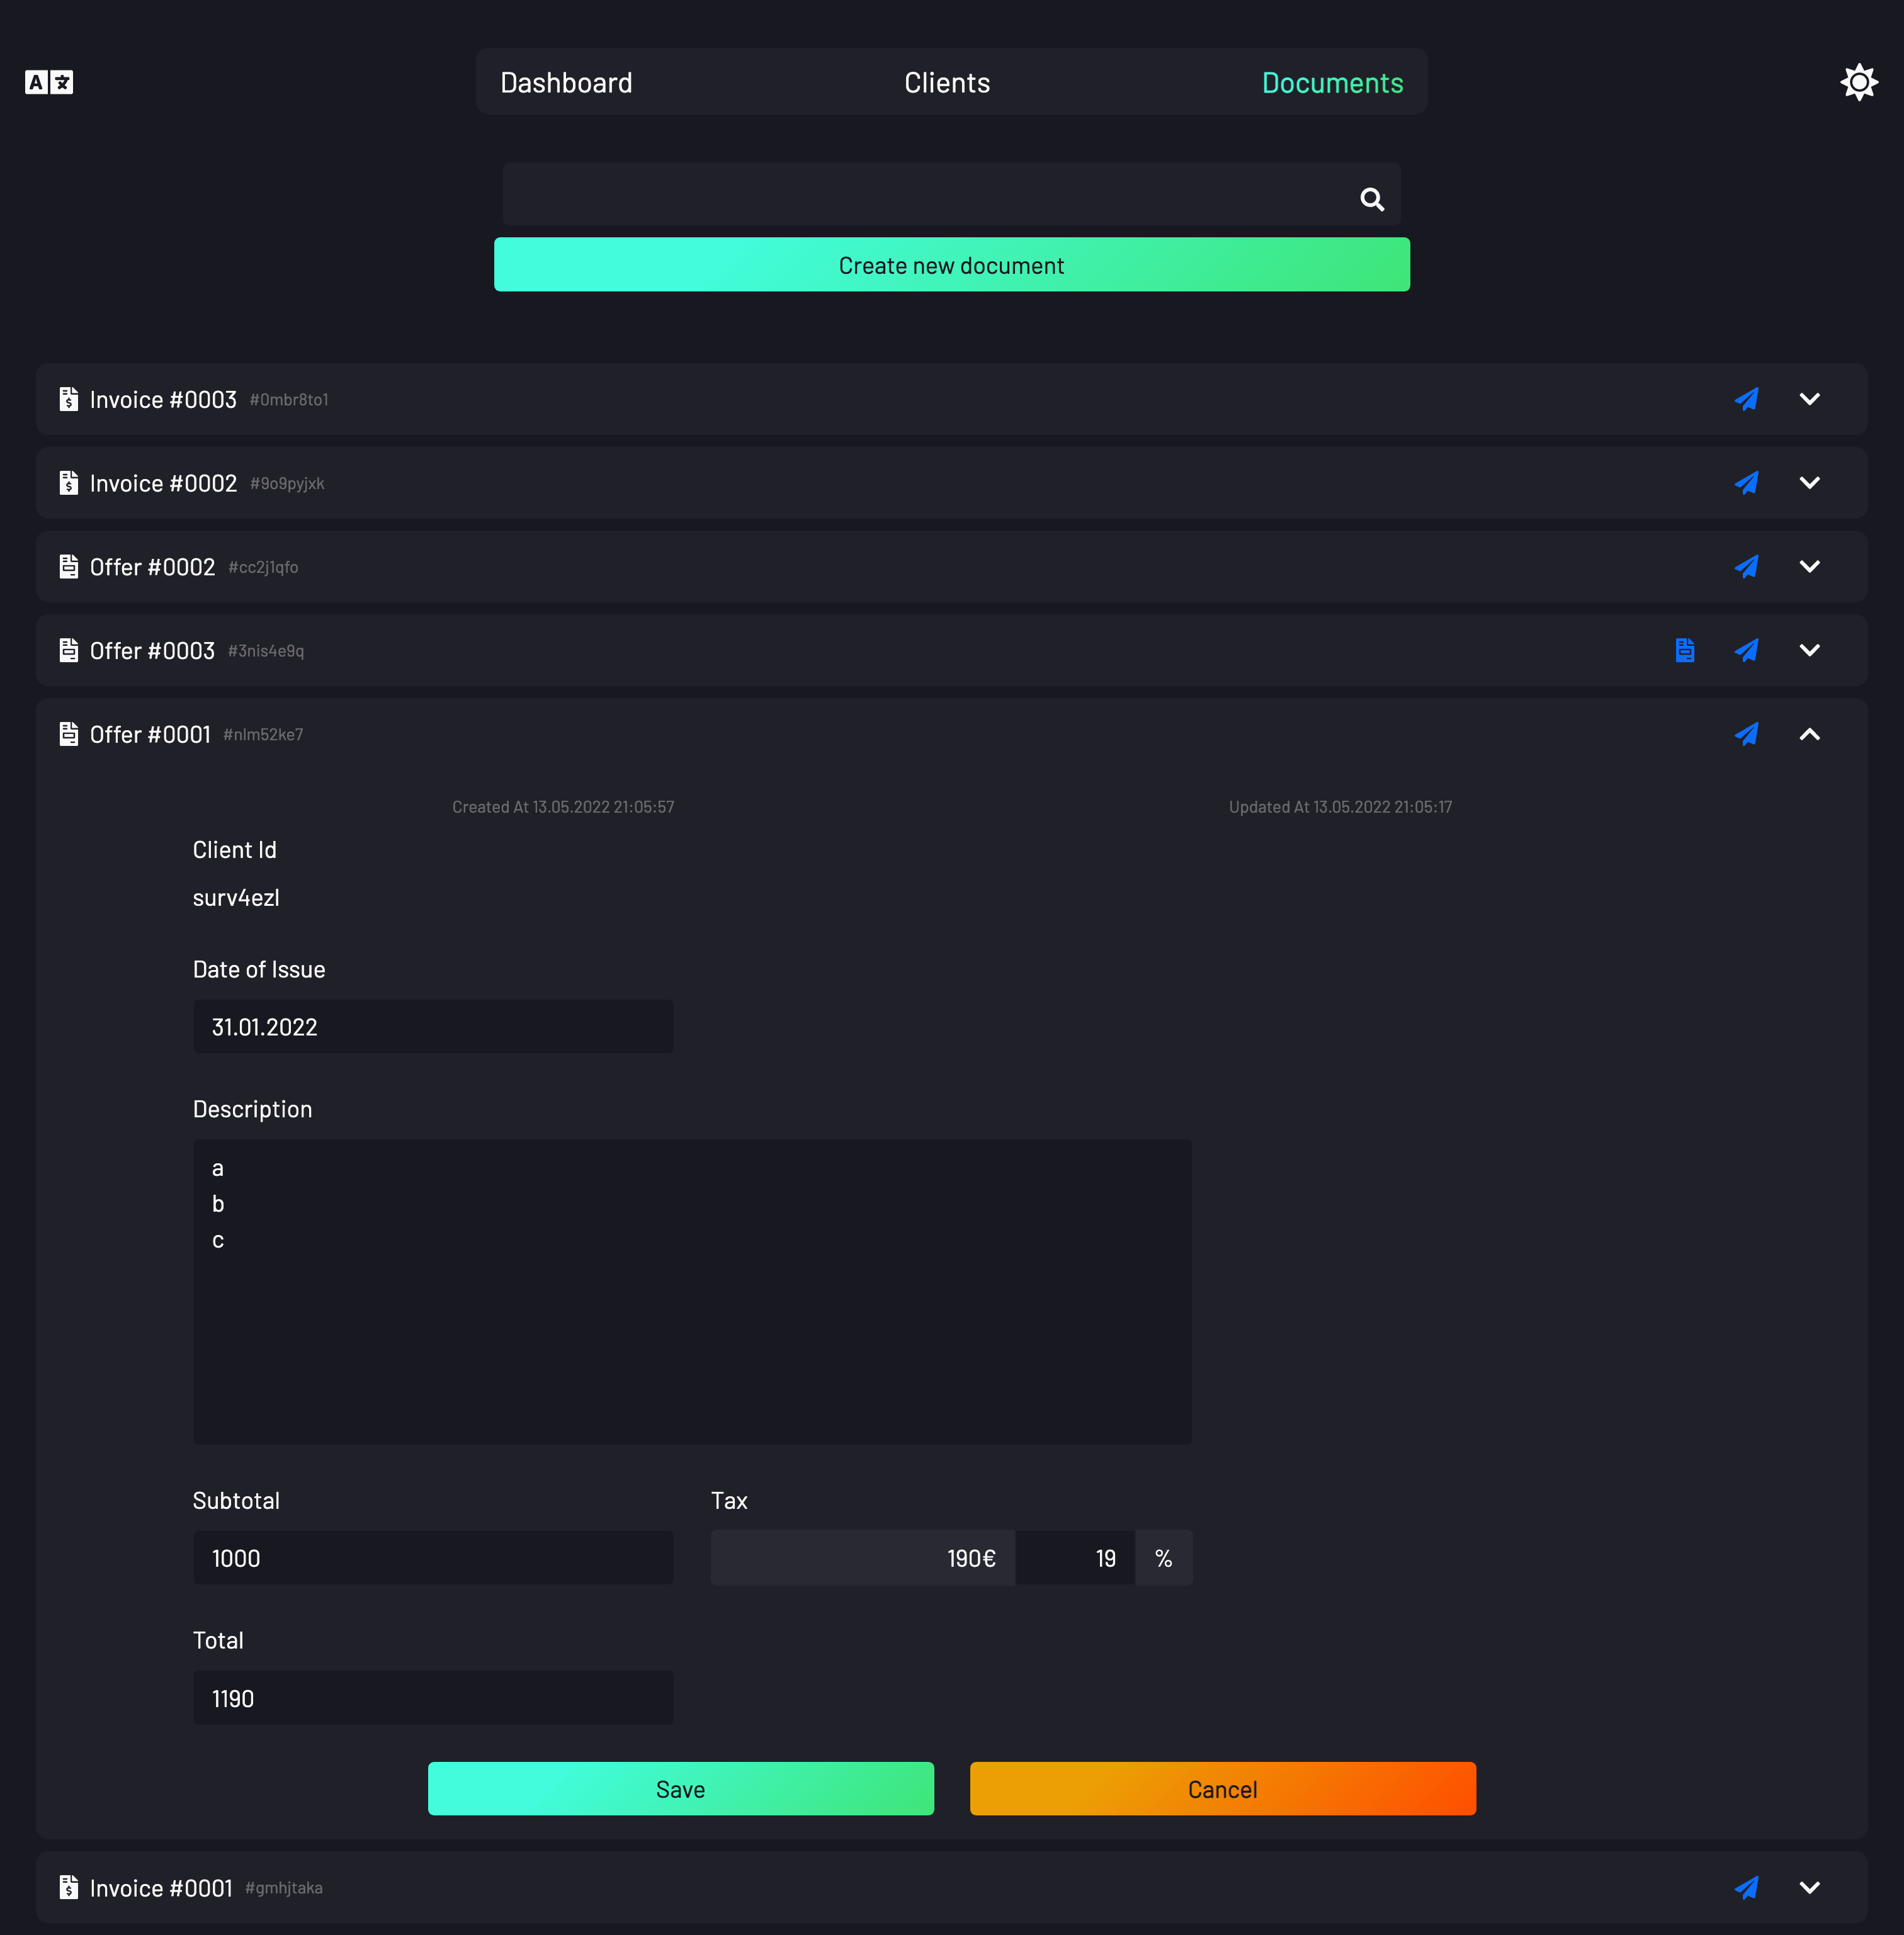Image resolution: width=1904 pixels, height=1935 pixels.
Task: Collapse the Offer #0001 panel
Action: coord(1809,734)
